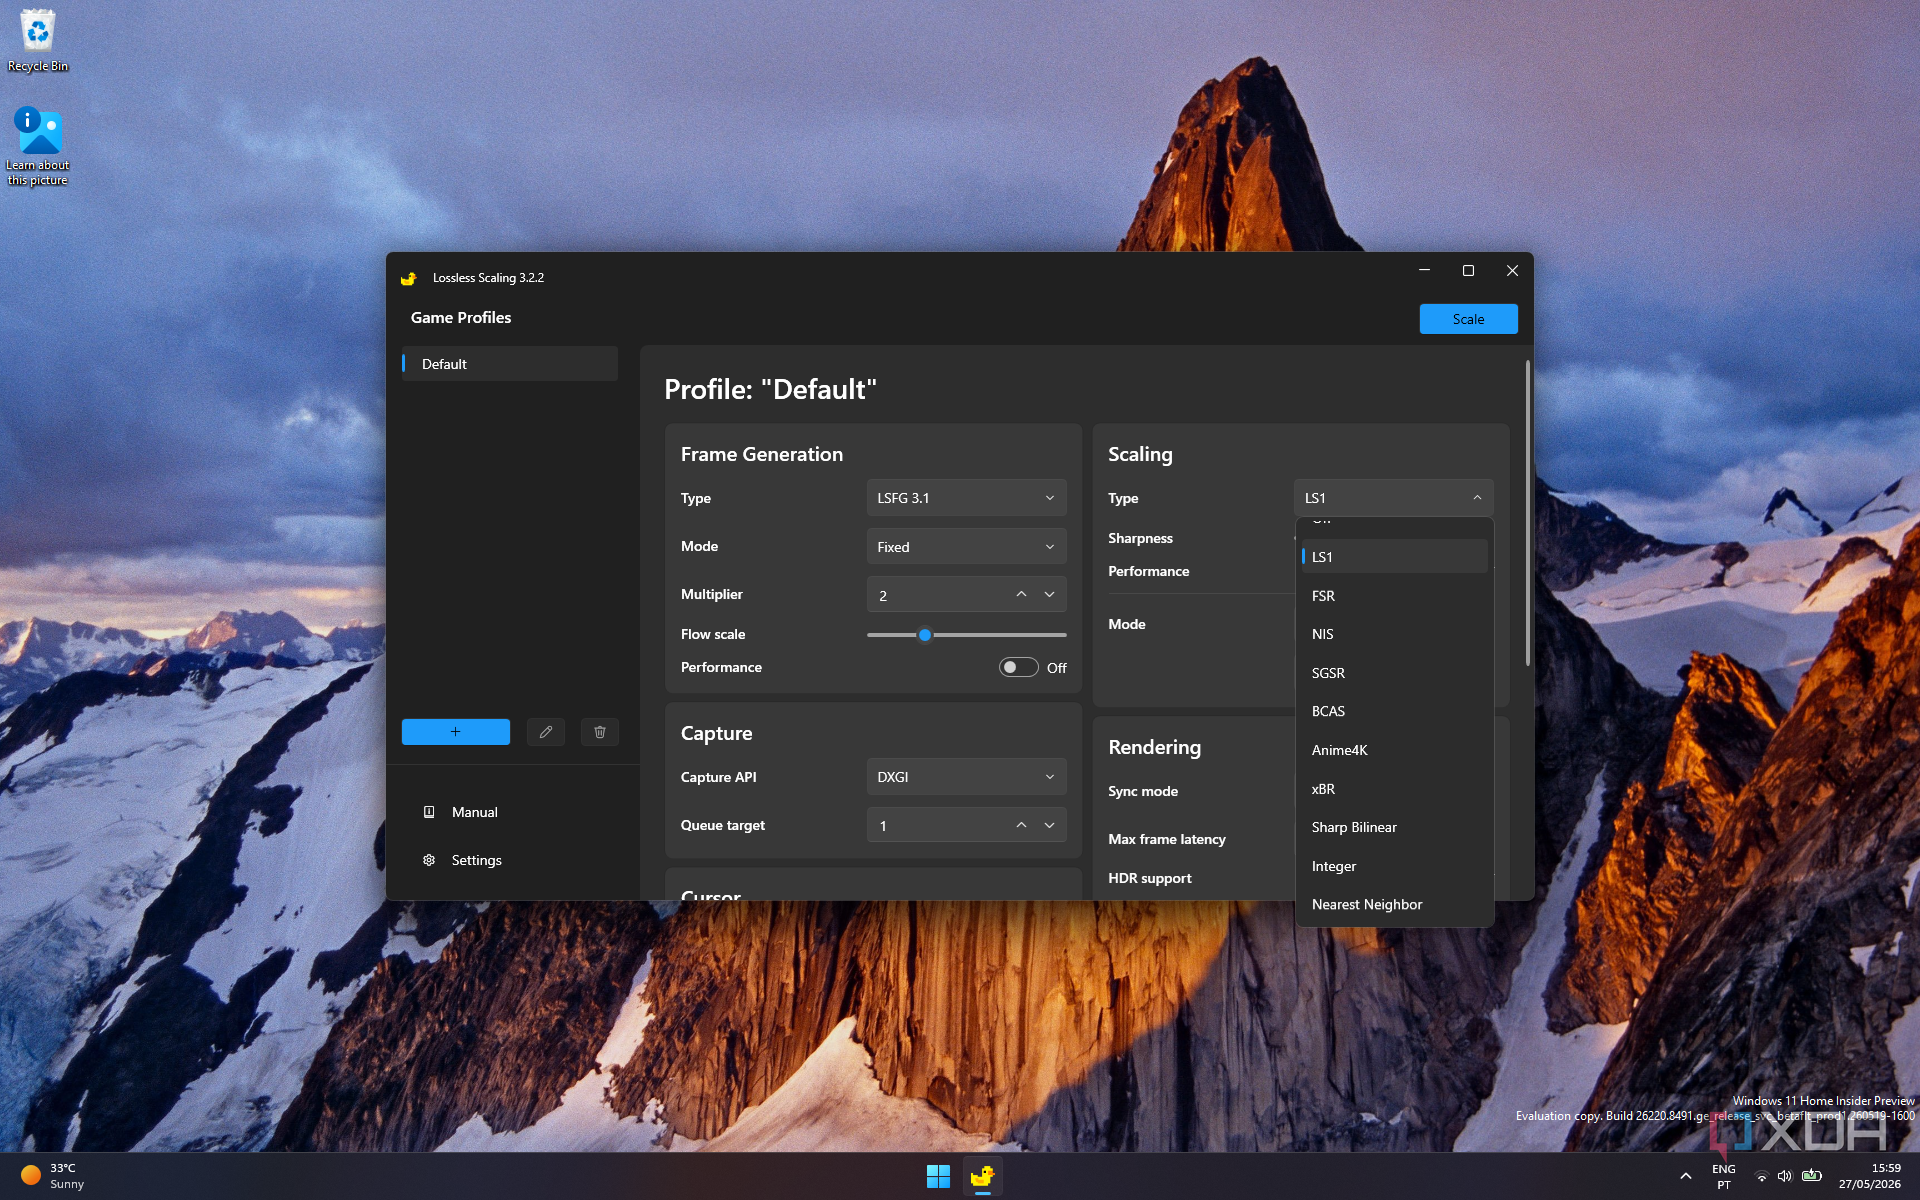Click the Windows Start button
The width and height of the screenshot is (1920, 1200).
click(x=938, y=1176)
